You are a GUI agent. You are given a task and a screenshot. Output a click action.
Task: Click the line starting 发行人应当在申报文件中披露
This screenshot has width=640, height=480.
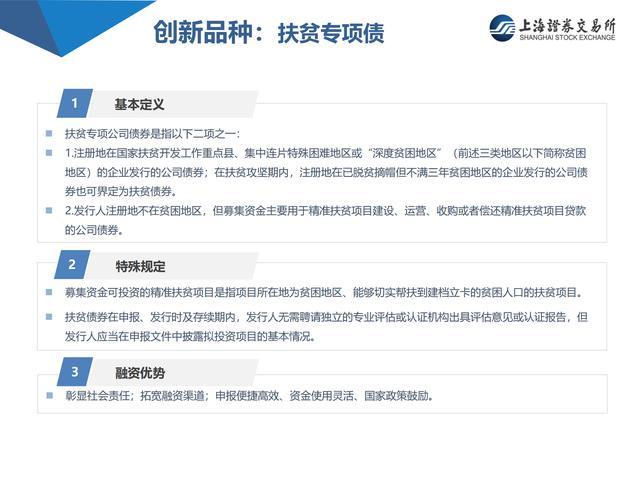[190, 336]
